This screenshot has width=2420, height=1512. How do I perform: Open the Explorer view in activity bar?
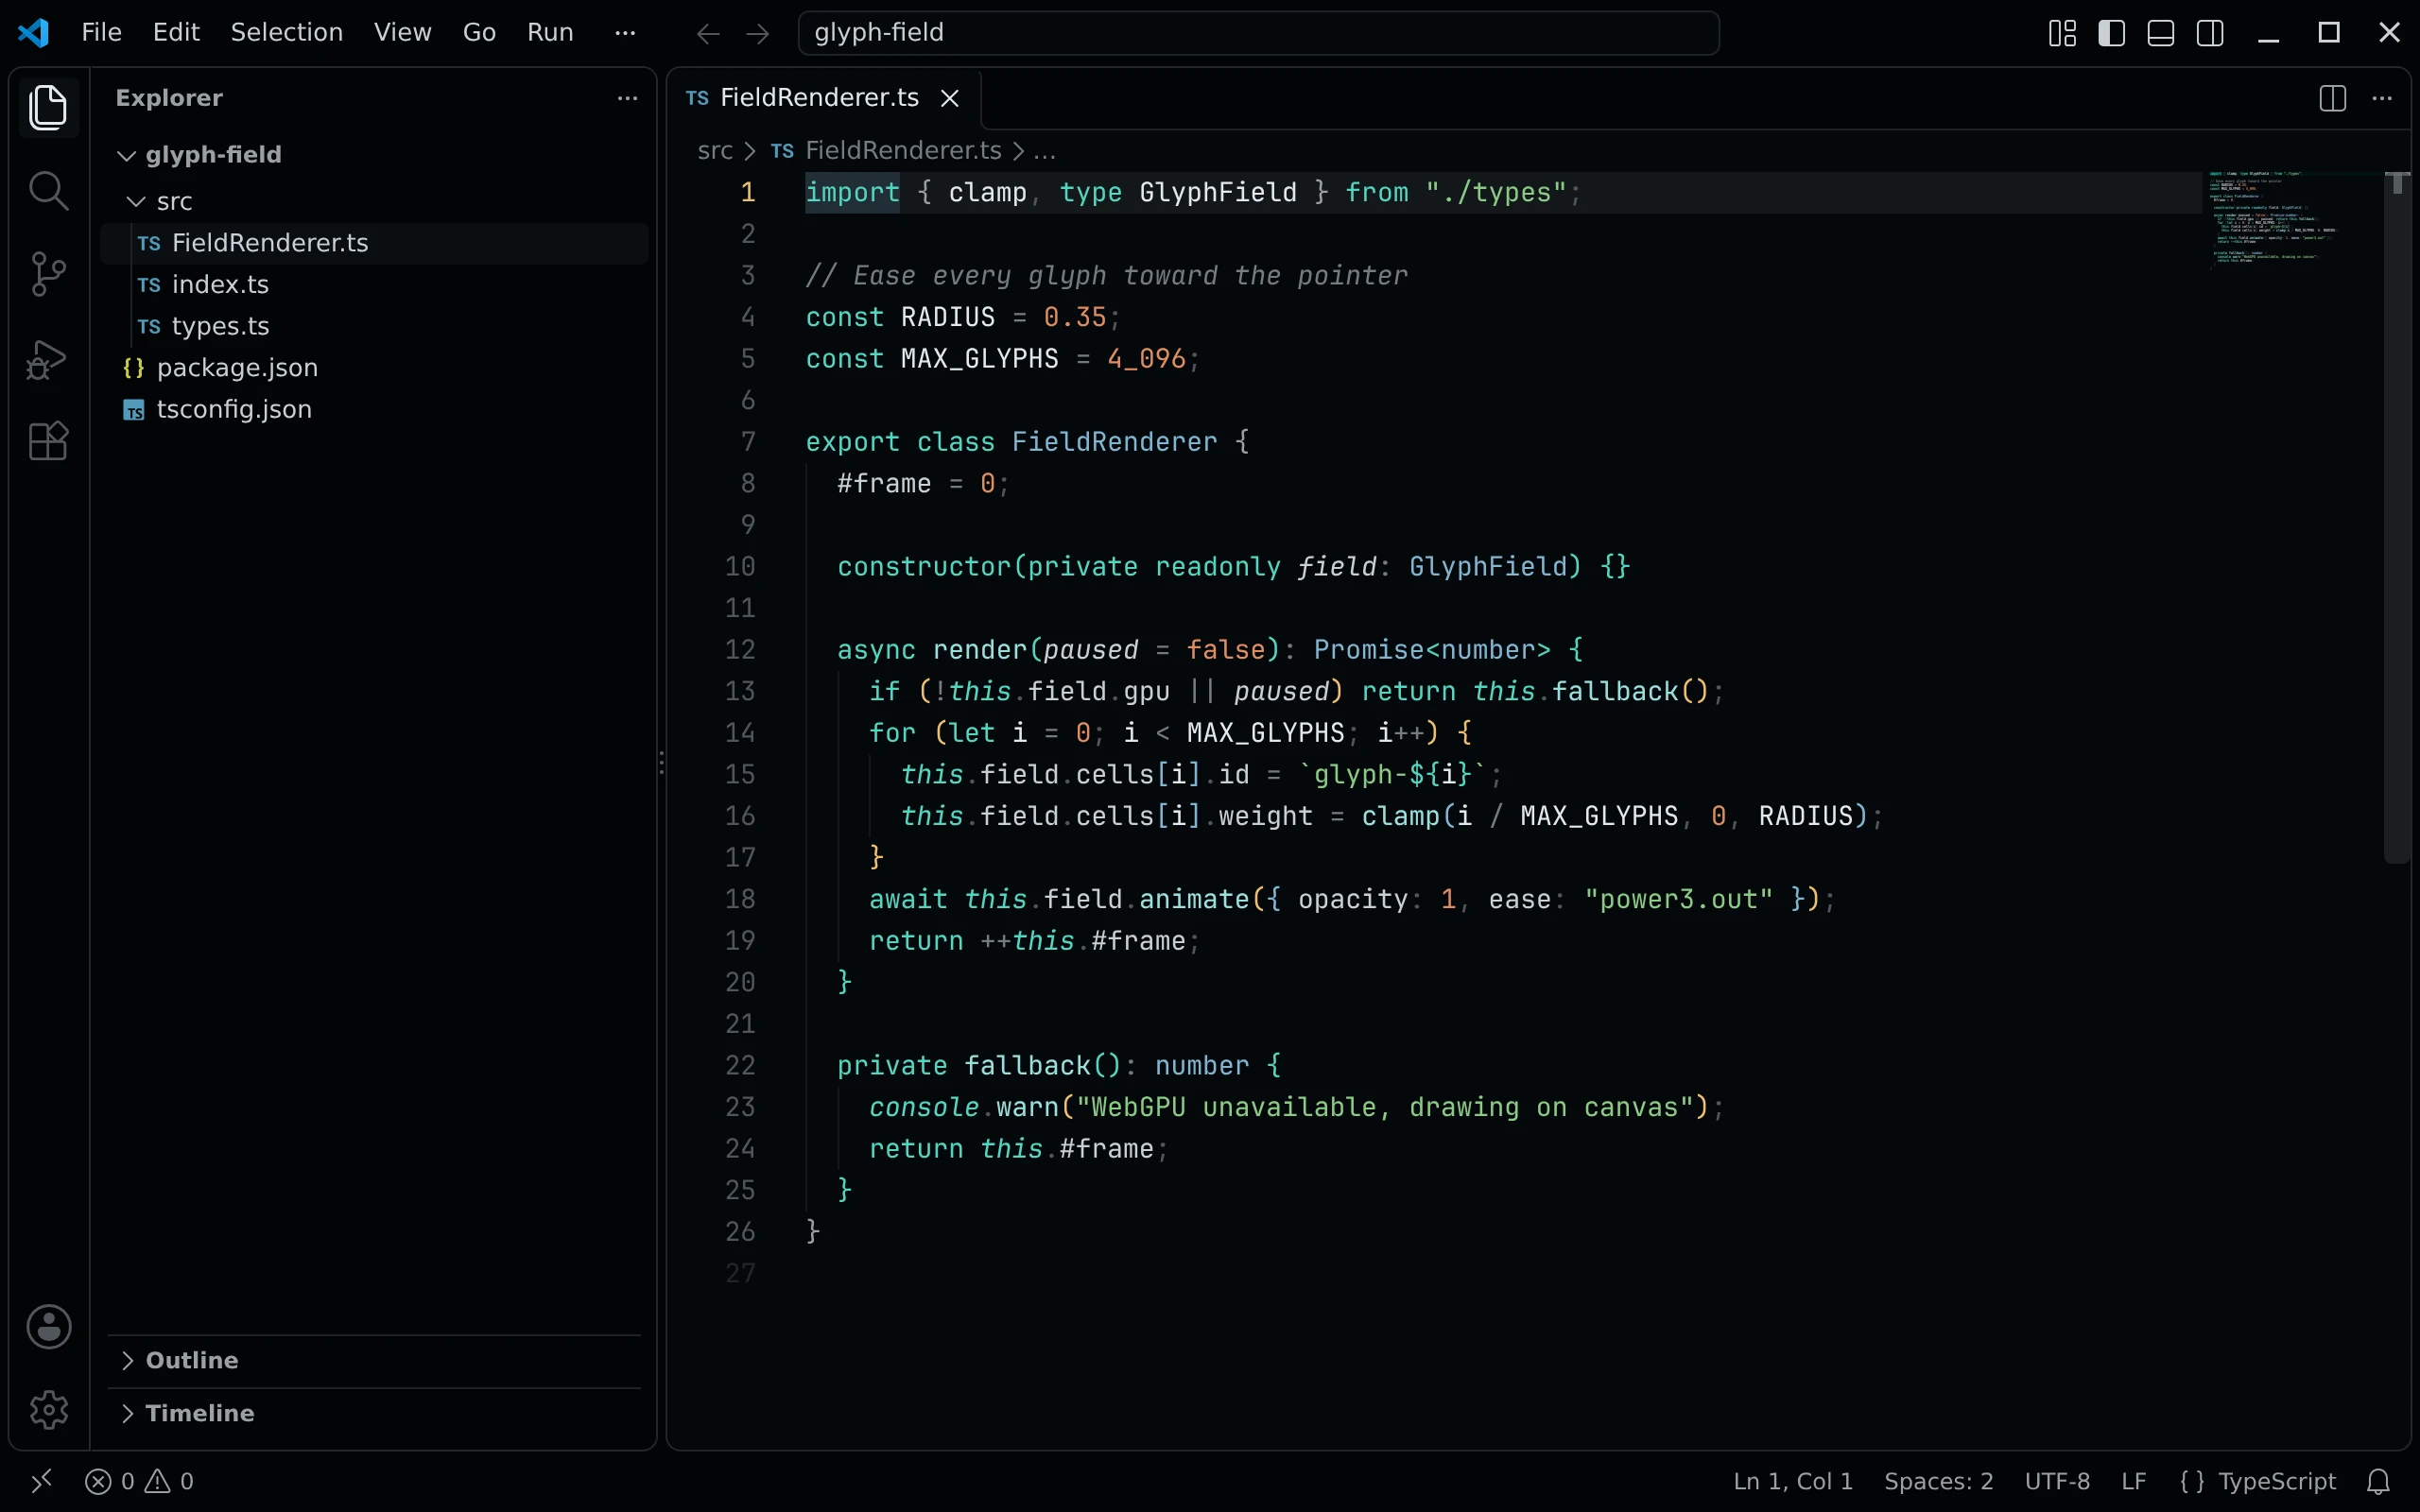coord(48,107)
